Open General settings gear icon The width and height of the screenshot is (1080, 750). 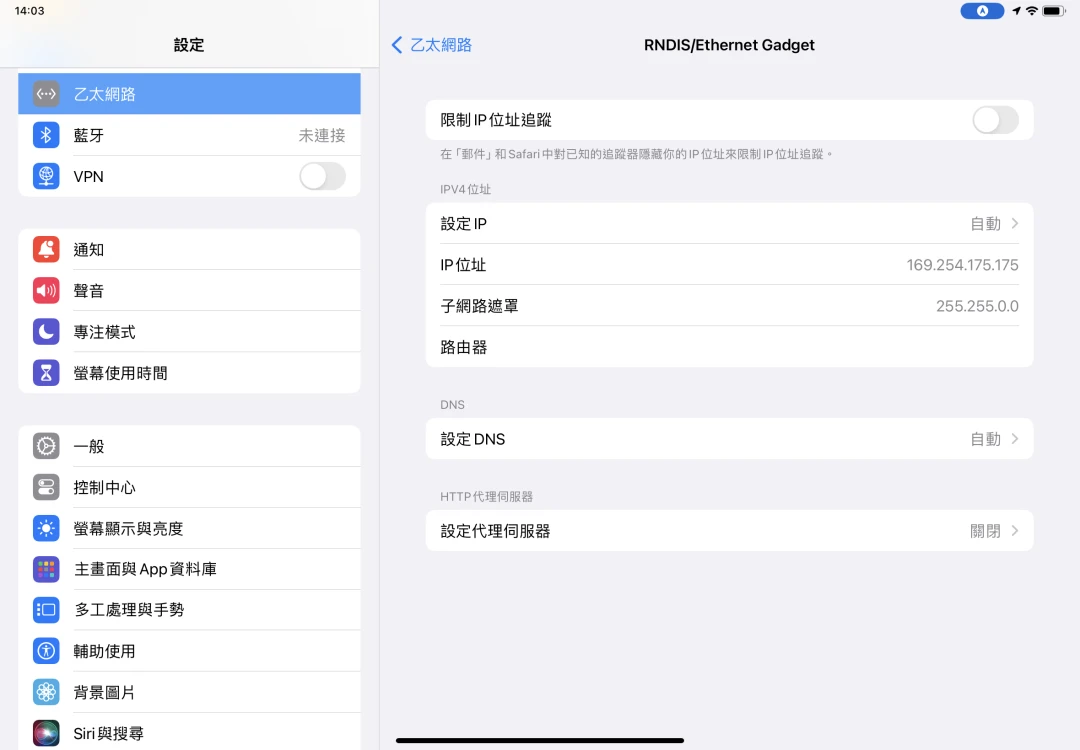(46, 446)
